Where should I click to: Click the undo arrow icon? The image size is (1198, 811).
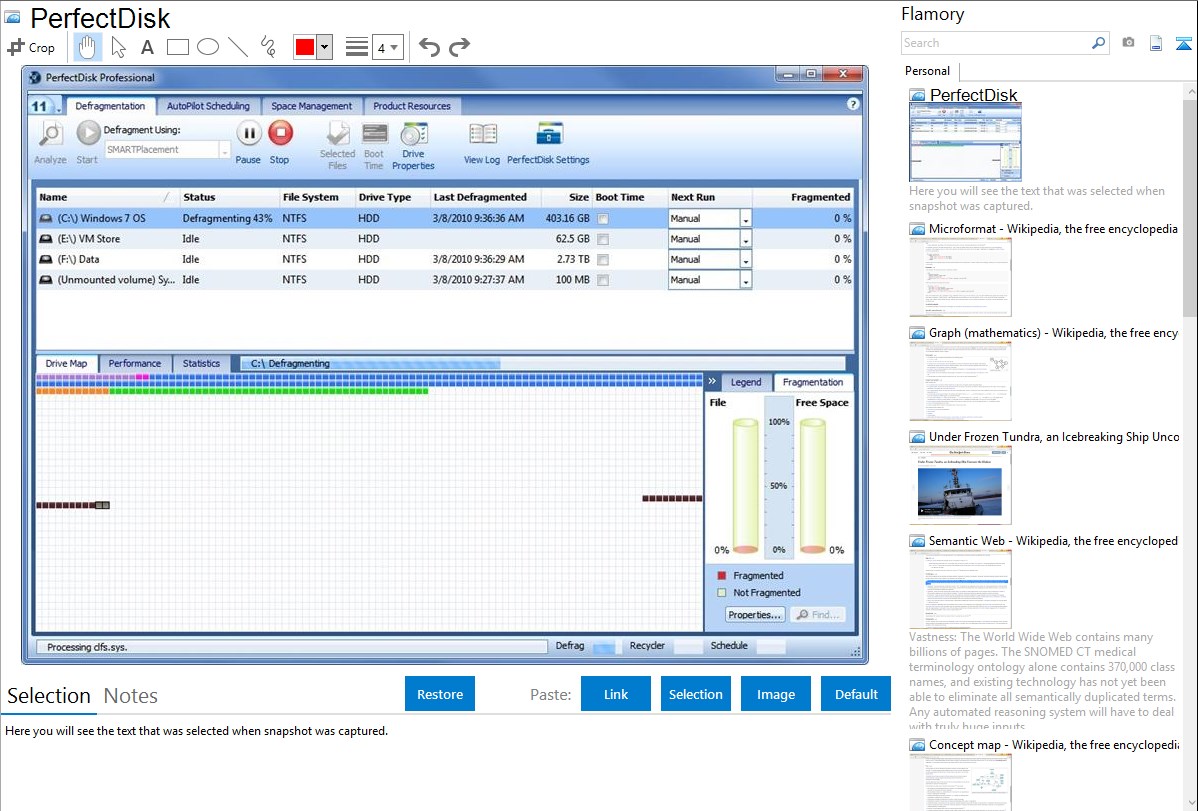click(x=429, y=47)
